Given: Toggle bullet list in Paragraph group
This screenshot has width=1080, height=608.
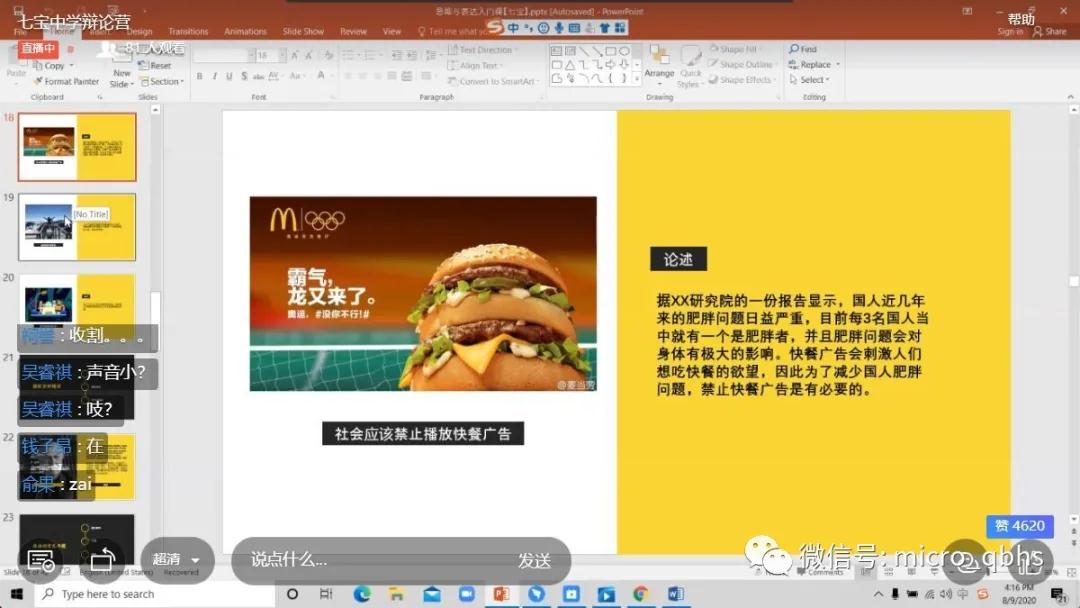Looking at the screenshot, I should pyautogui.click(x=349, y=55).
